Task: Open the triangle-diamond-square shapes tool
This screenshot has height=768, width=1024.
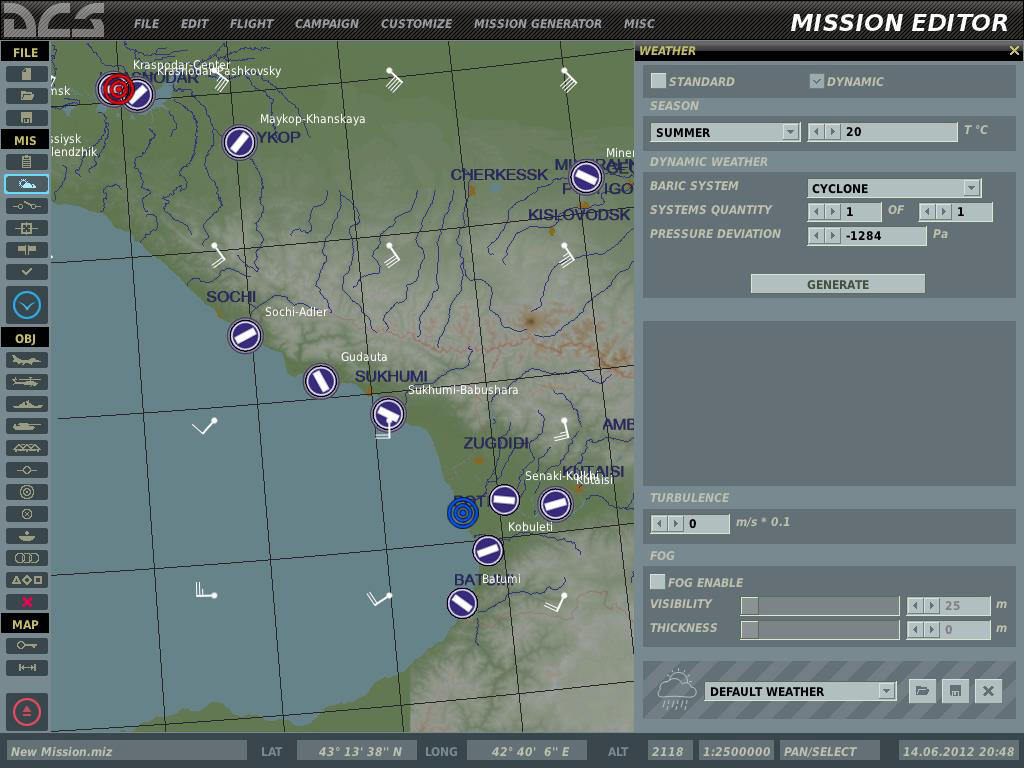Action: (x=26, y=580)
